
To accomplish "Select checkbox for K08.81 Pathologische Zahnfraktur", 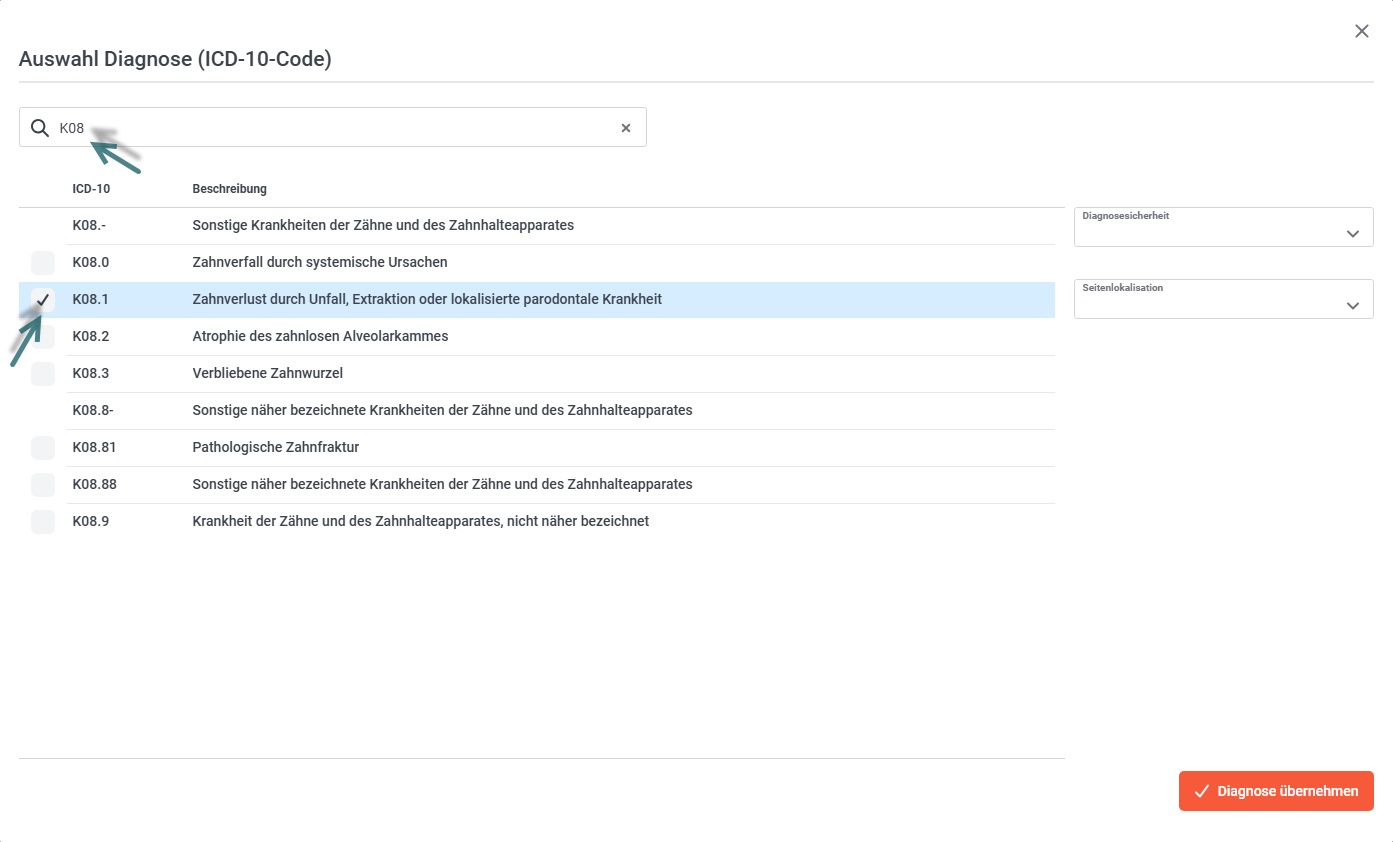I will pos(43,448).
